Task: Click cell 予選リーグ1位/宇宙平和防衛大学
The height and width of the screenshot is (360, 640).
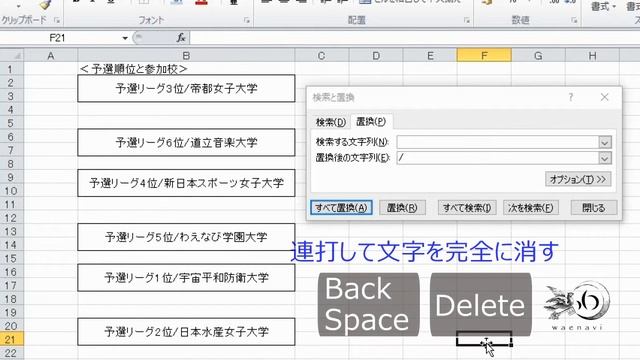Action: [186, 278]
